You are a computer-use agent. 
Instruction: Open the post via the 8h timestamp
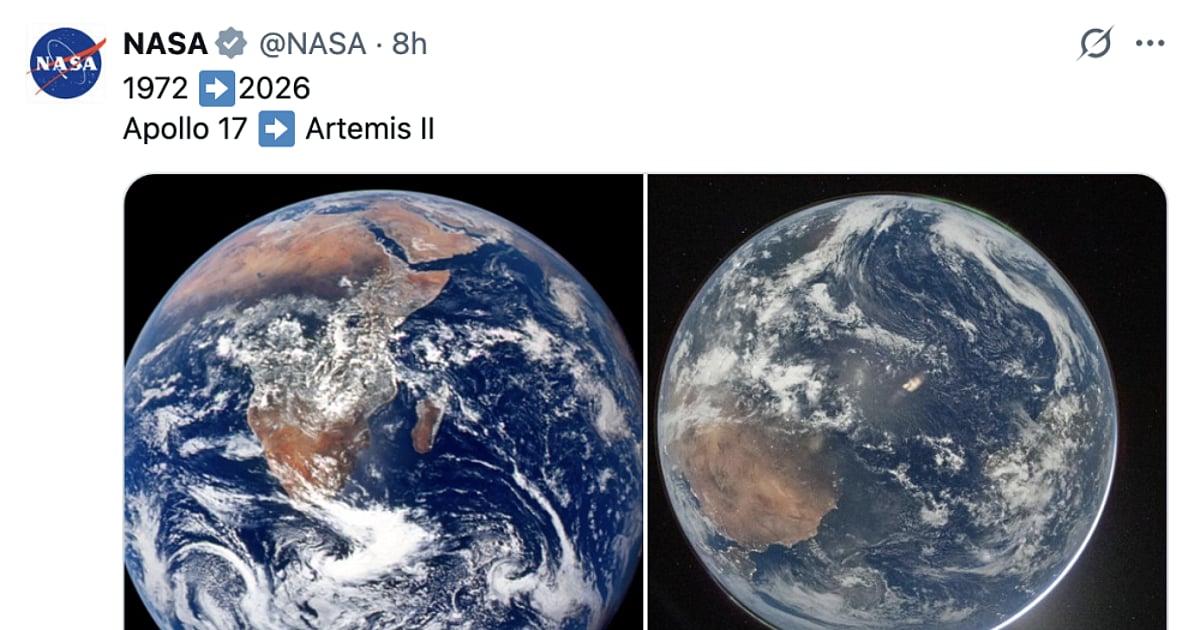coord(409,44)
